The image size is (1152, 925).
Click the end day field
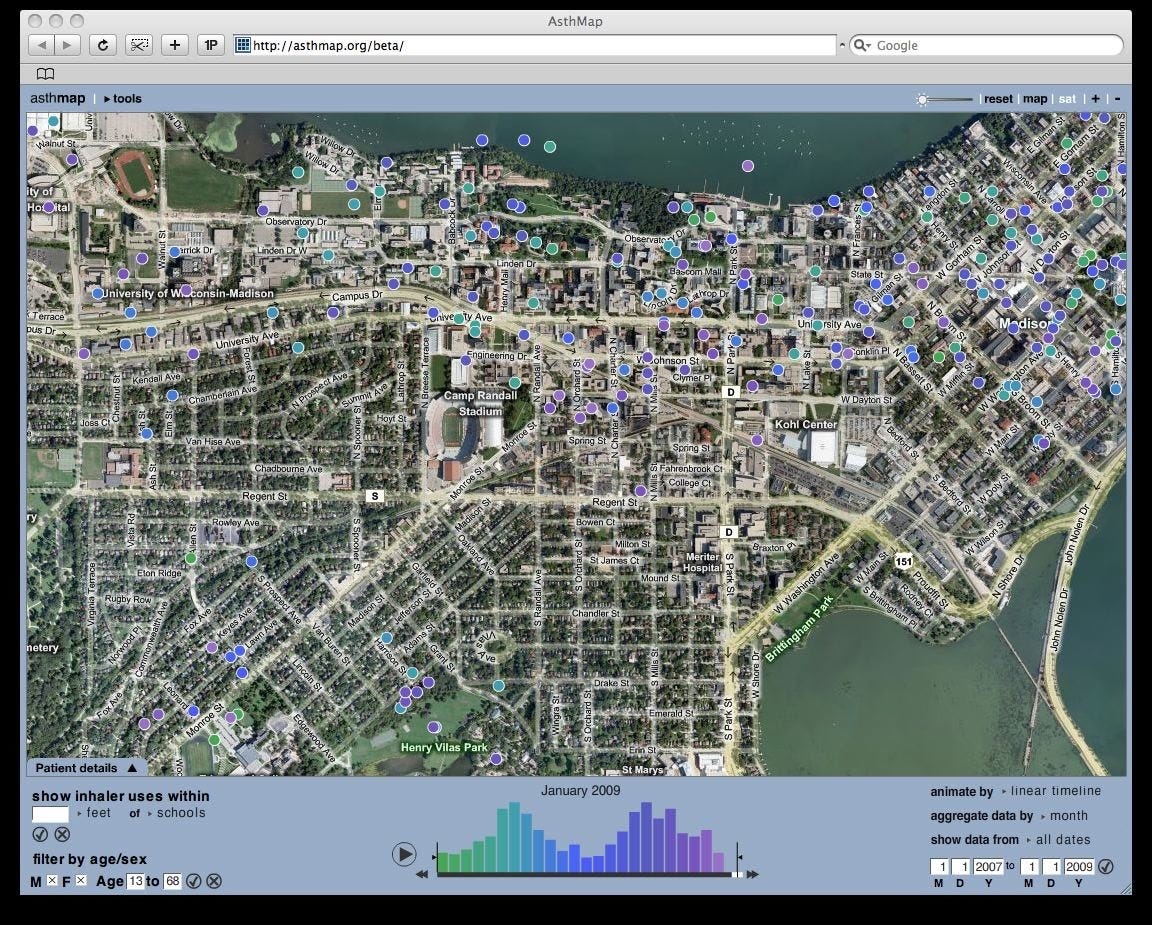[x=1052, y=867]
